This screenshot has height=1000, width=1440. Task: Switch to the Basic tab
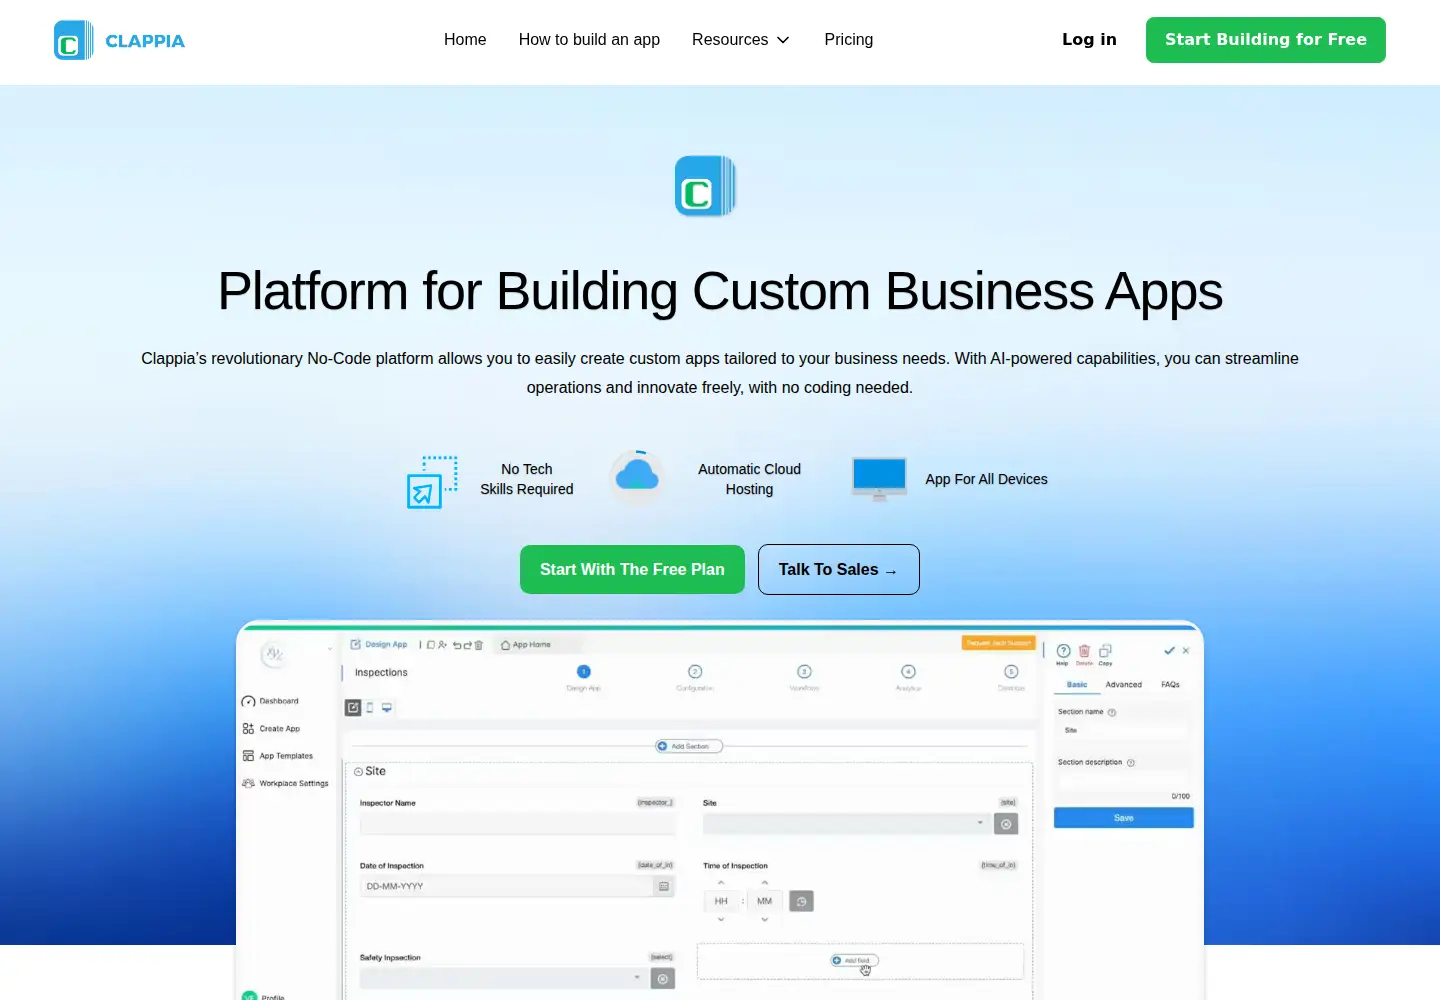pos(1077,685)
